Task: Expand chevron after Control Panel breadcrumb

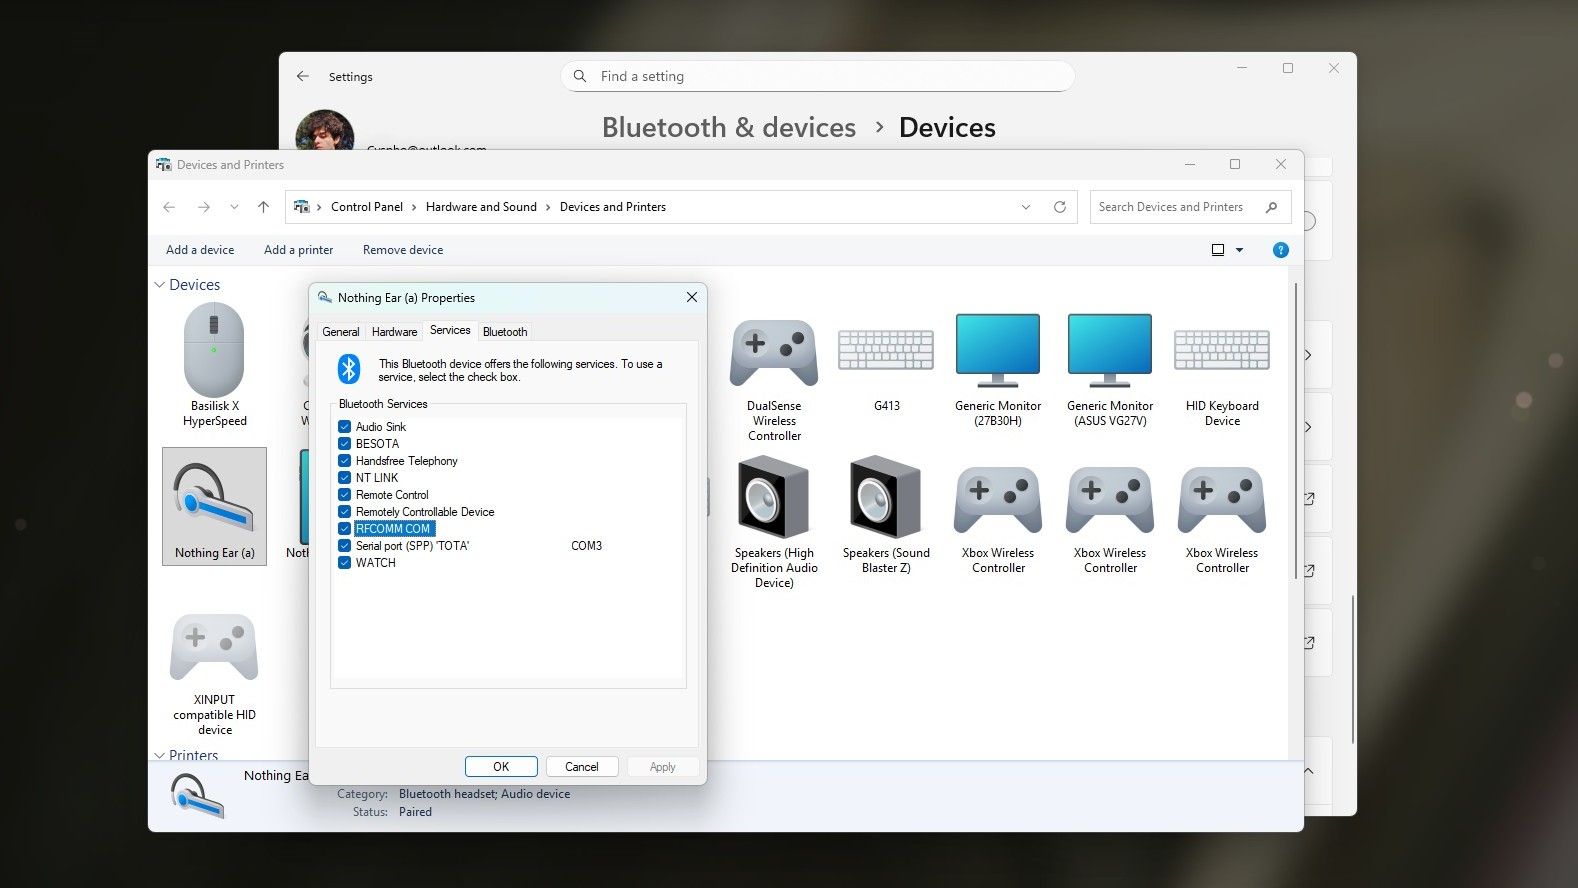Action: (x=414, y=207)
